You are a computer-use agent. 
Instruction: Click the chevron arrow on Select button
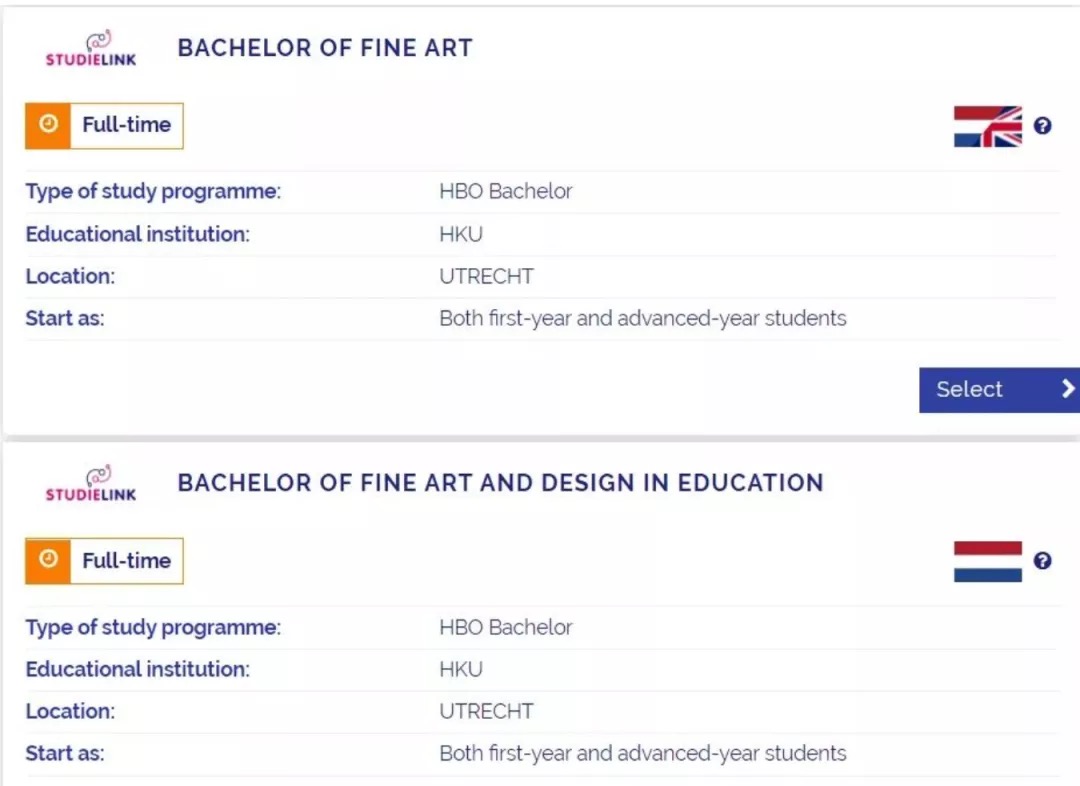click(x=1068, y=389)
